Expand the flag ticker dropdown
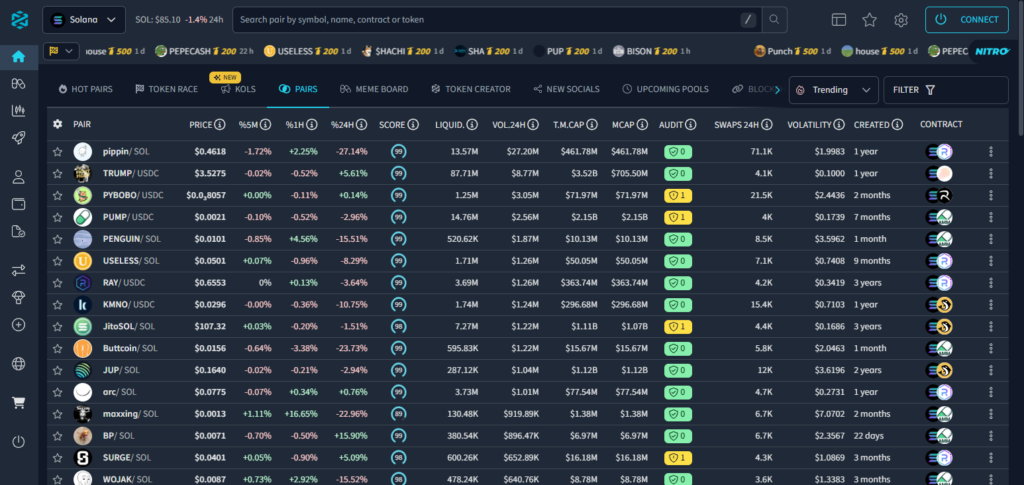The image size is (1024, 485). coord(61,51)
